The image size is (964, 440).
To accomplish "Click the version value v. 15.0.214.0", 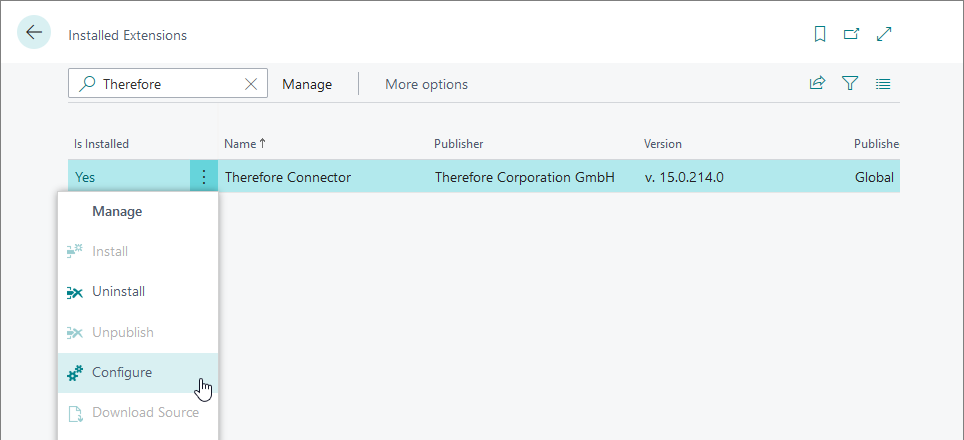I will click(x=684, y=178).
